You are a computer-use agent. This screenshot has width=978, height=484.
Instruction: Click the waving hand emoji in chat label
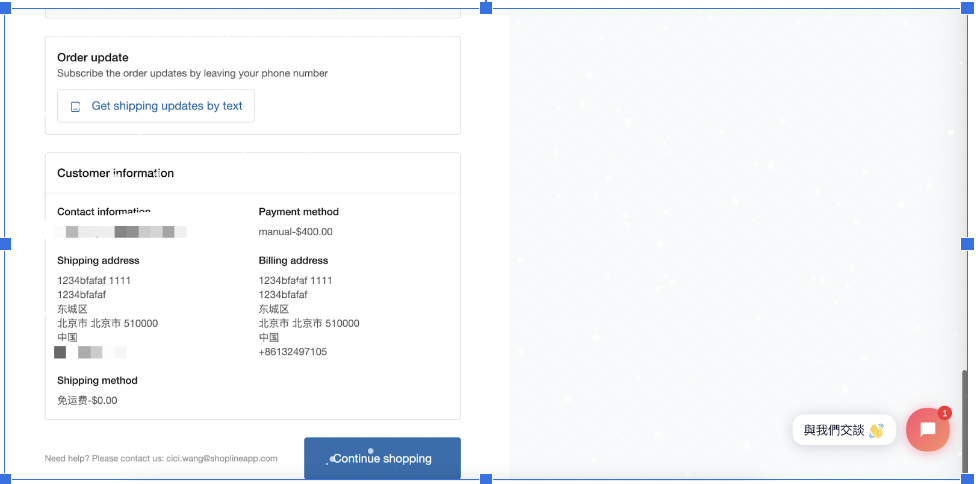tap(876, 431)
